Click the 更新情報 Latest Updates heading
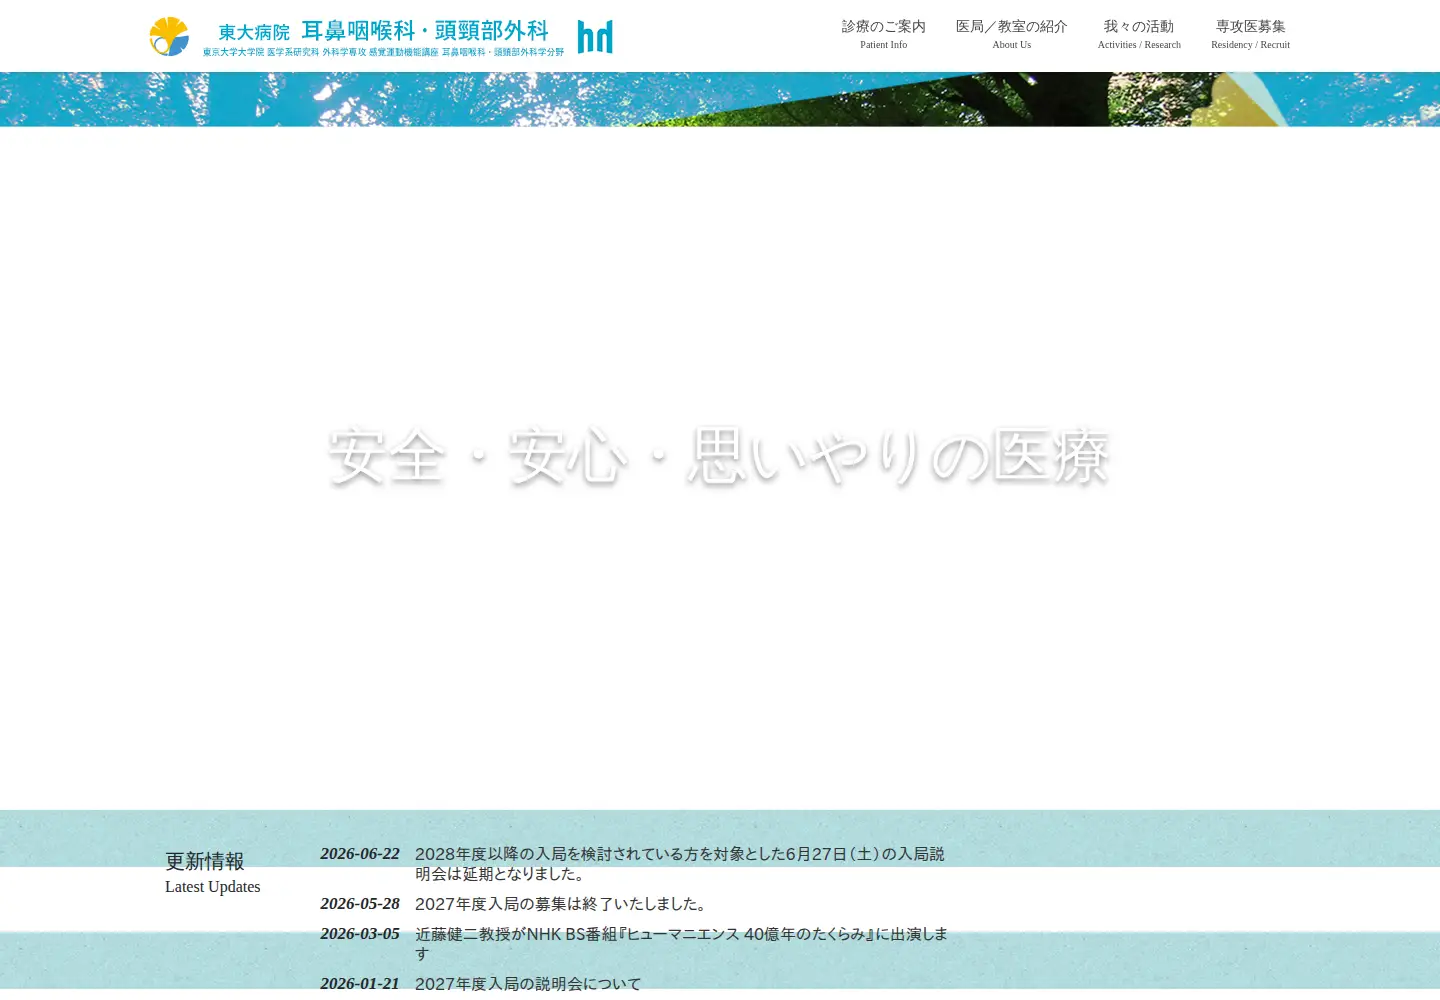 213,873
